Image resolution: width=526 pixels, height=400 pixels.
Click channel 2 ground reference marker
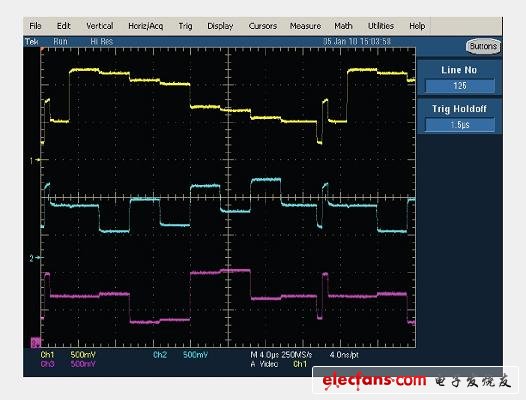[36, 258]
